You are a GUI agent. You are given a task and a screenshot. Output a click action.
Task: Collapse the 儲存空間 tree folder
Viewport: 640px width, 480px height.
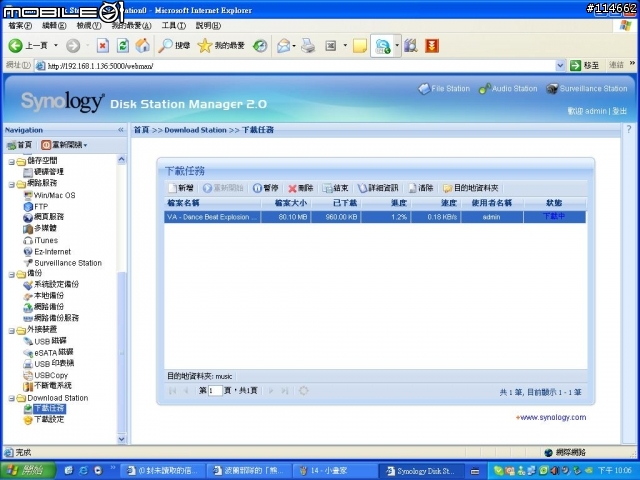click(12, 162)
